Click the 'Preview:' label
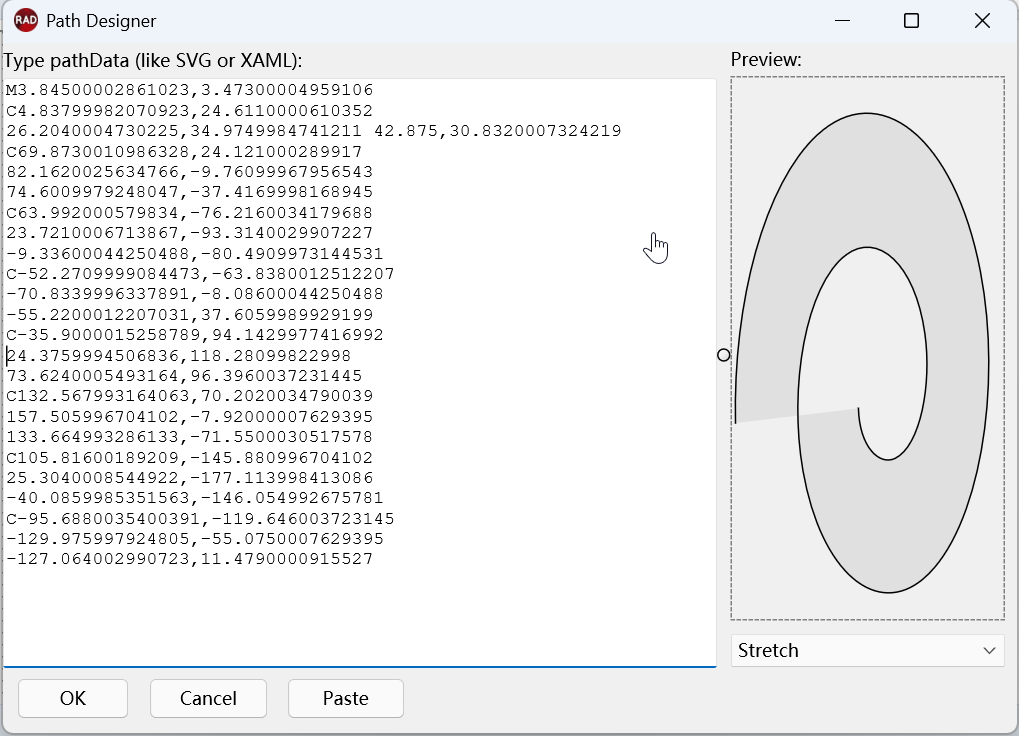Image resolution: width=1019 pixels, height=736 pixels. 766,59
